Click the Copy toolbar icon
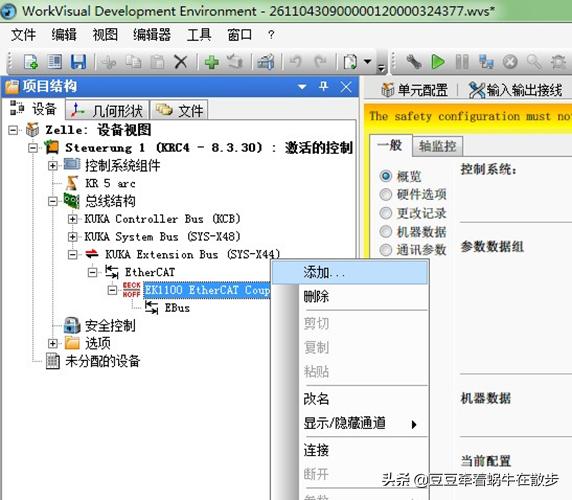572x500 pixels. (x=134, y=62)
